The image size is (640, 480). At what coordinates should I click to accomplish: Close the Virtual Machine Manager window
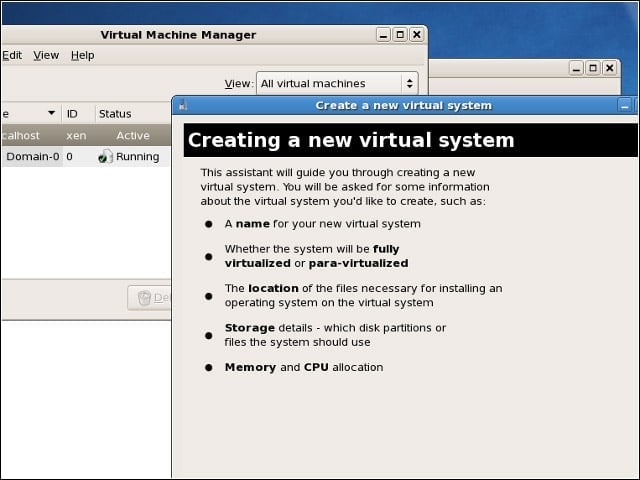pyautogui.click(x=416, y=35)
